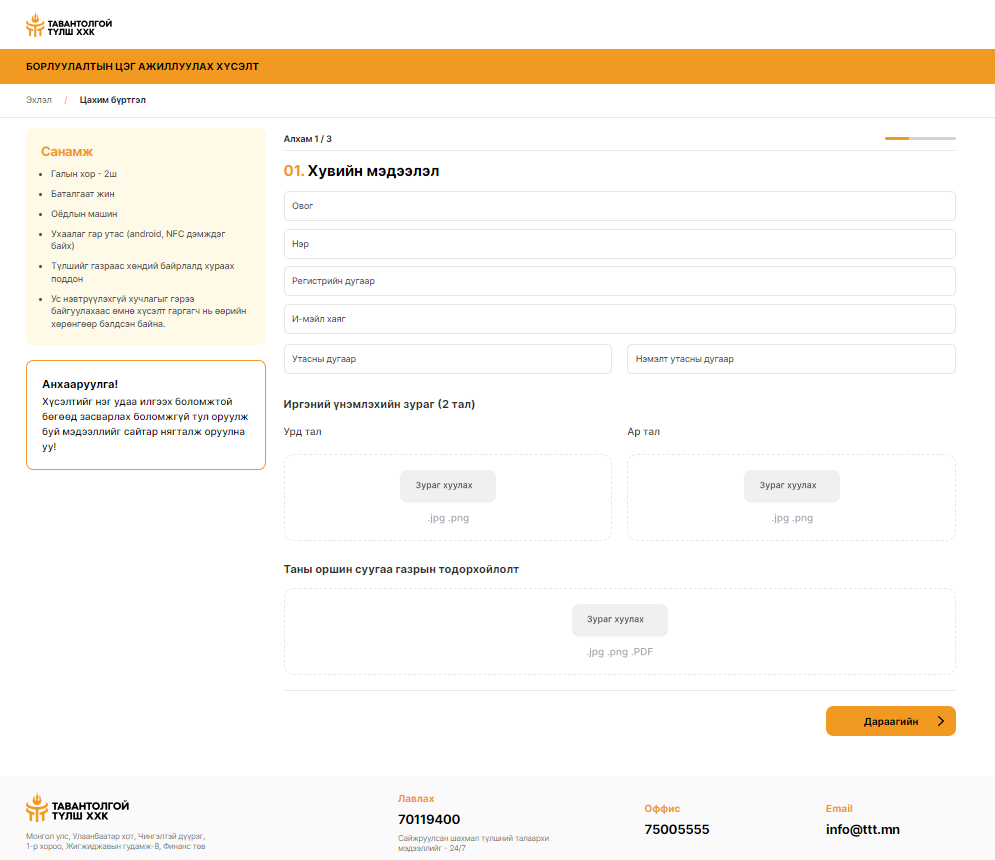Click into the Регистрийн дугаар field

coord(619,281)
